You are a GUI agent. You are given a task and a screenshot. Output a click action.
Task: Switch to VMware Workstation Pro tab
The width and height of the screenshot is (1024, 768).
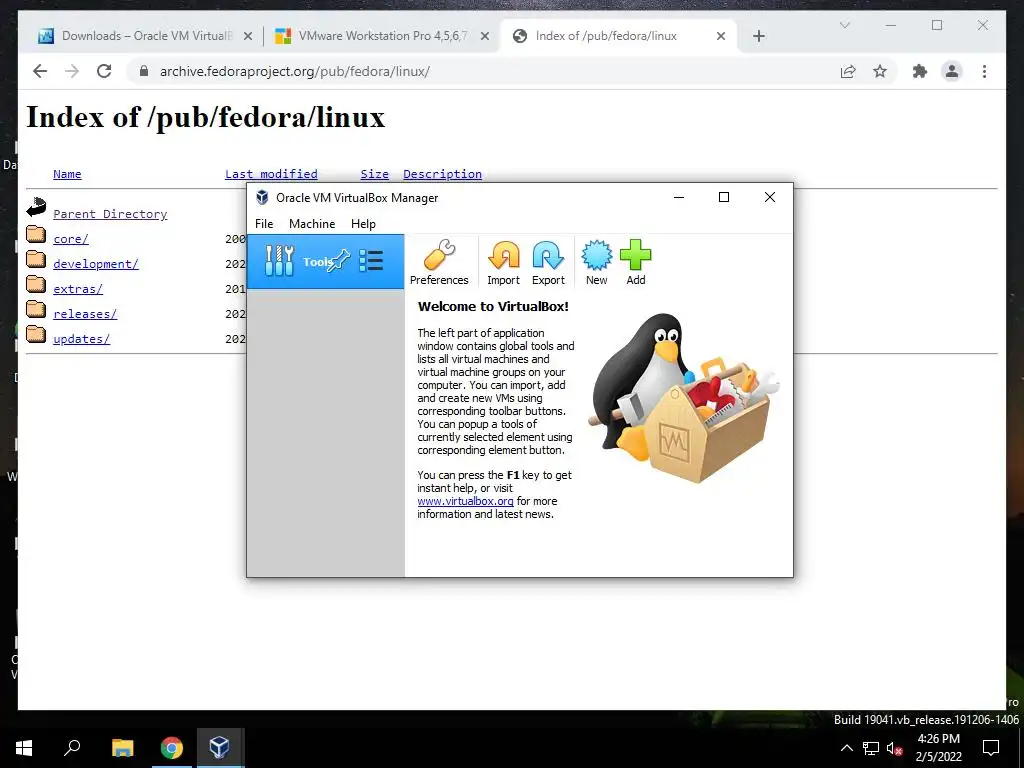(x=383, y=36)
